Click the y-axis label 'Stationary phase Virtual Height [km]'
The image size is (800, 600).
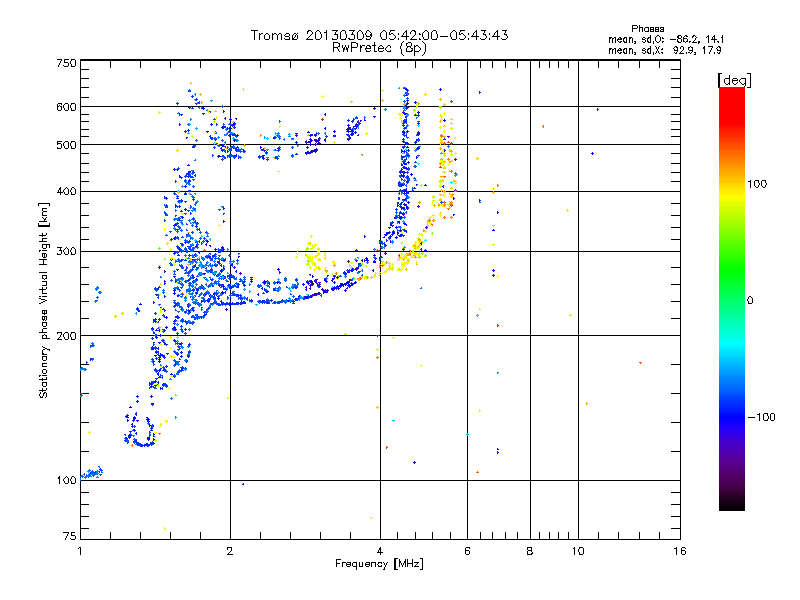point(44,300)
